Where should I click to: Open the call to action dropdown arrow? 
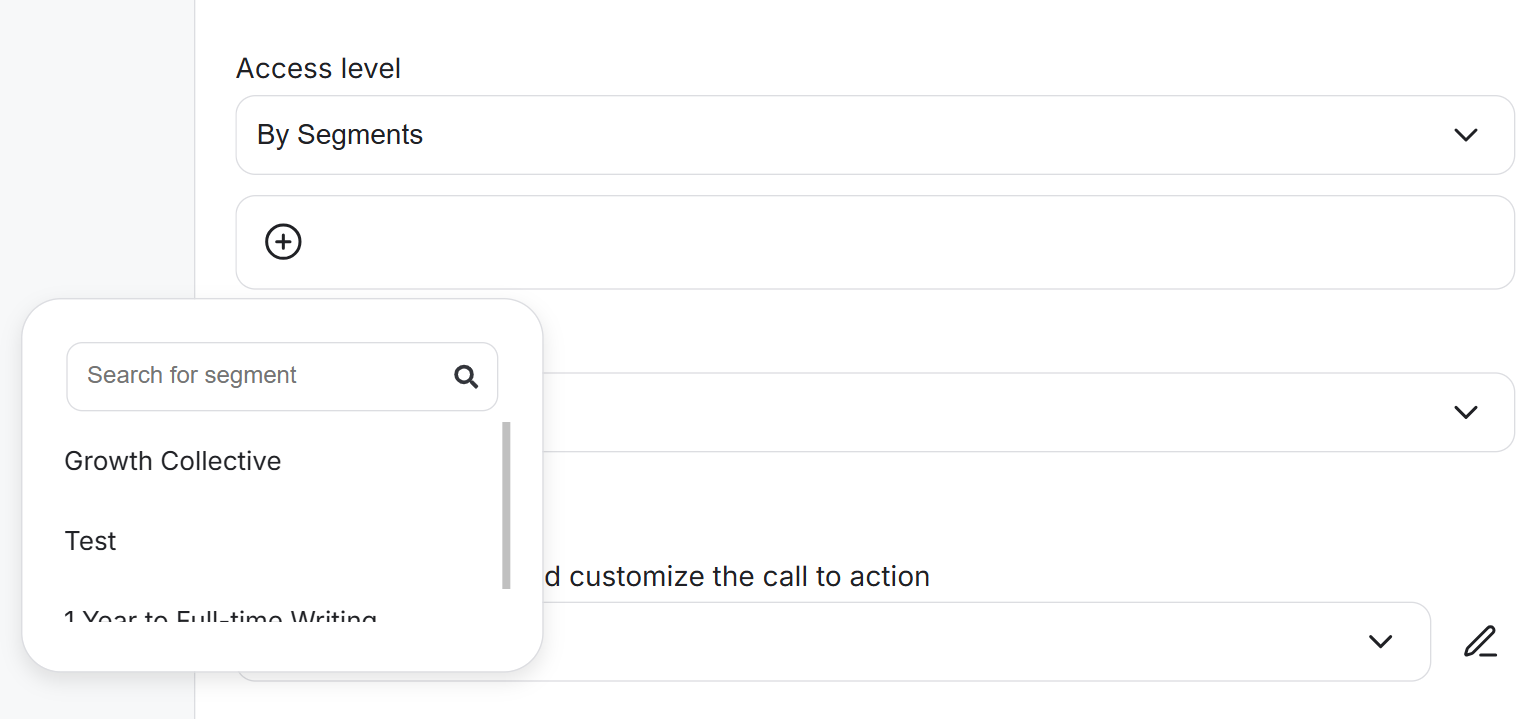point(1380,641)
